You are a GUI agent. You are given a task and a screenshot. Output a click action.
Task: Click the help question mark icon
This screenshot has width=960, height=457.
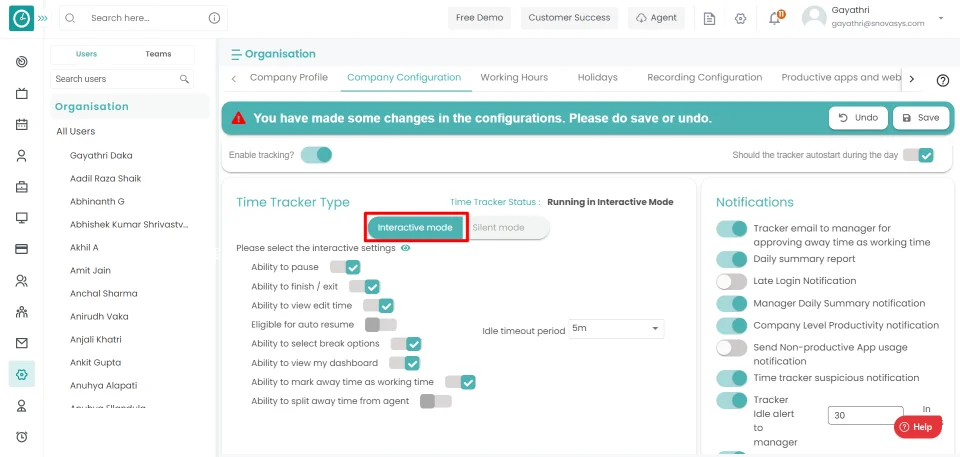pos(942,81)
